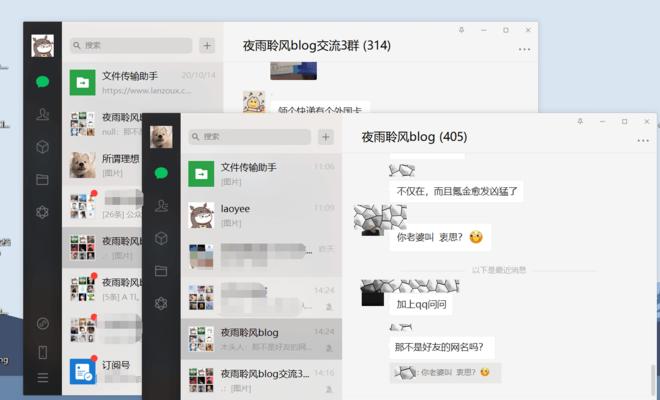
Task: Open chat info dots for blog交流3群 chat
Action: [x=524, y=49]
